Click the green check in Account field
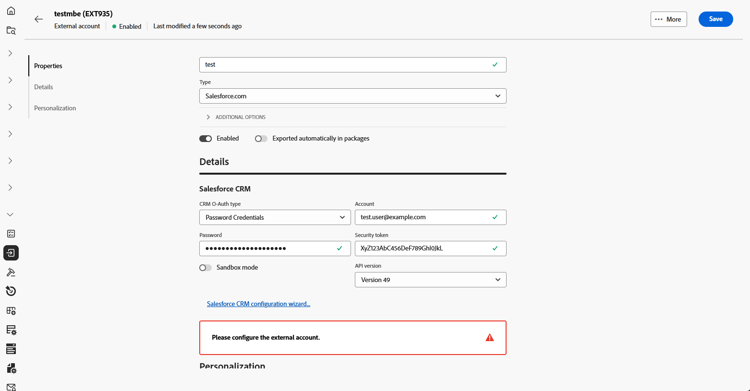Image resolution: width=750 pixels, height=391 pixels. point(495,217)
